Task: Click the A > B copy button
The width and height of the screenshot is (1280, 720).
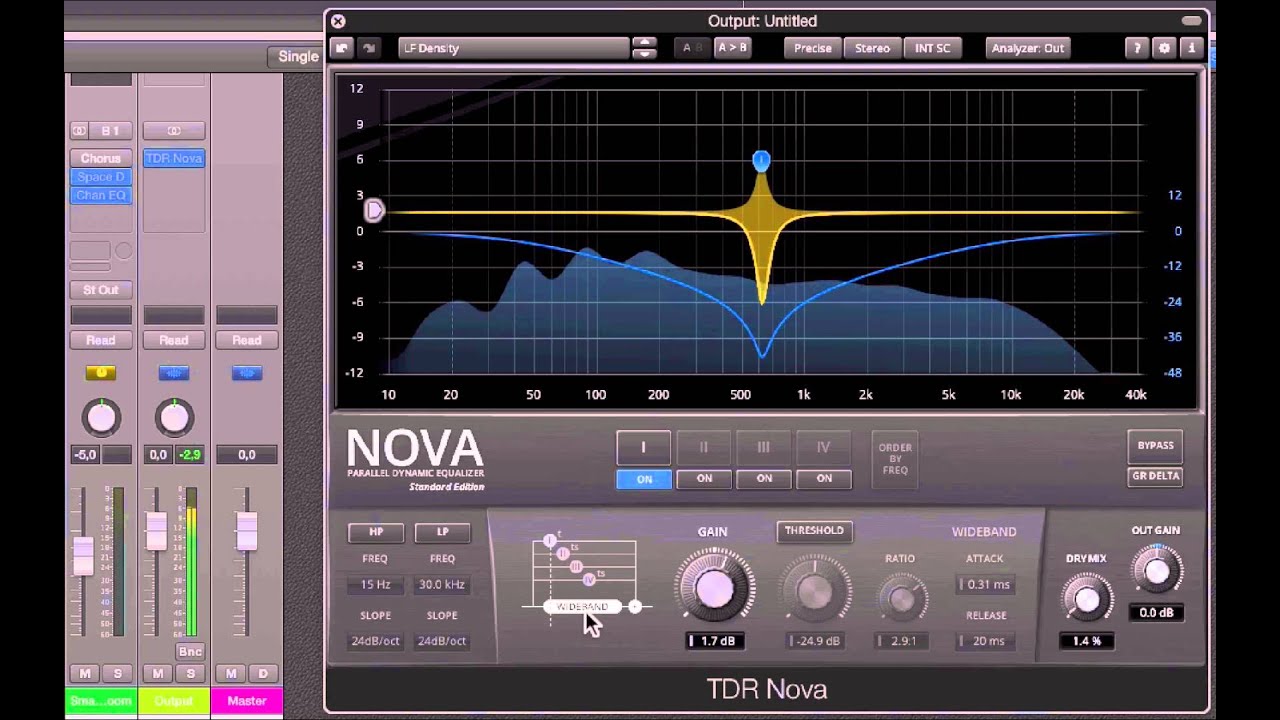Action: [731, 48]
